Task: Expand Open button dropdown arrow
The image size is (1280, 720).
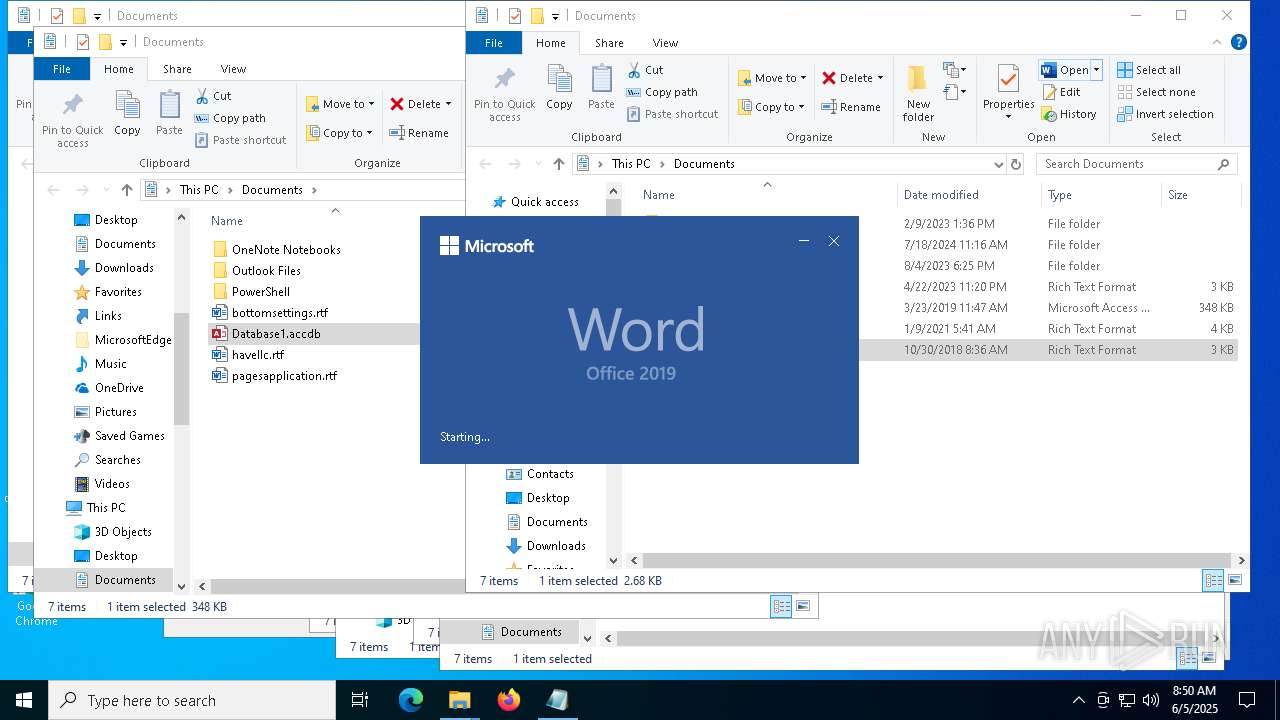Action: coord(1097,70)
